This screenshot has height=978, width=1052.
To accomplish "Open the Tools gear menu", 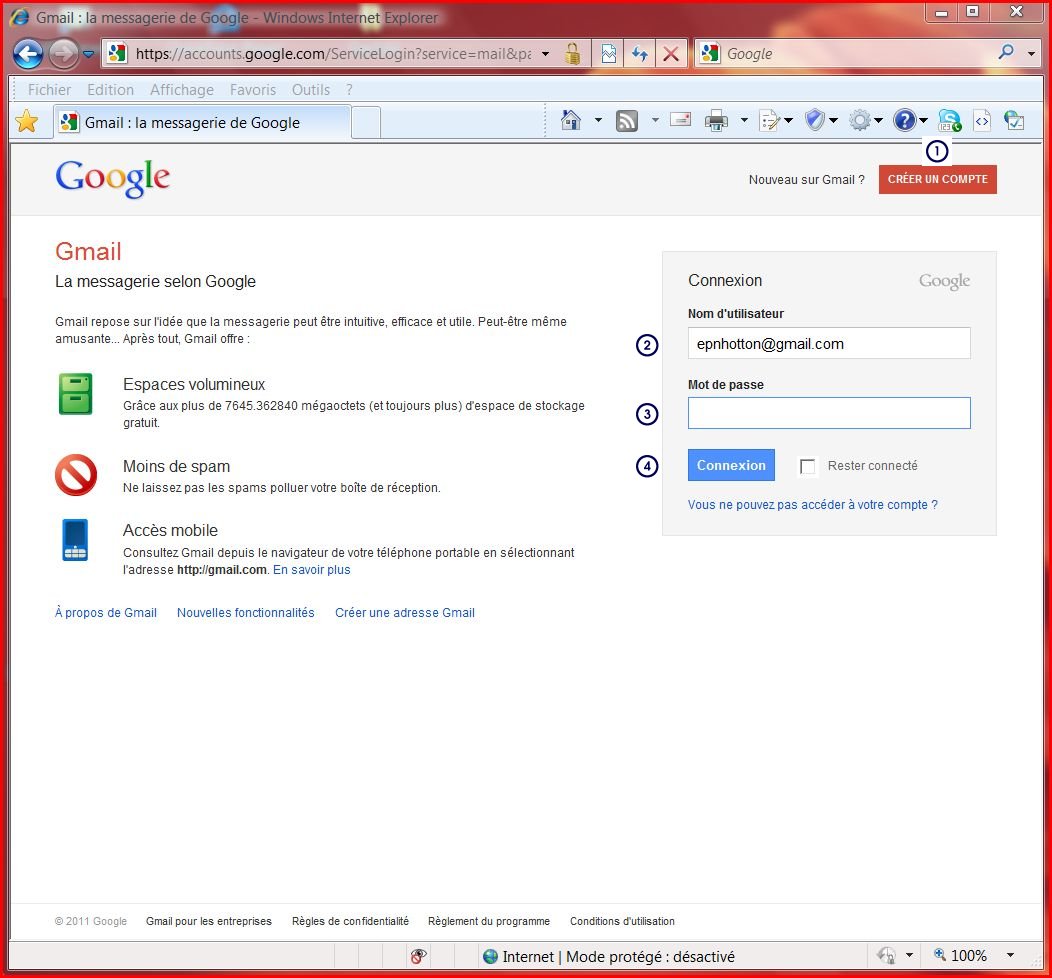I will click(866, 121).
